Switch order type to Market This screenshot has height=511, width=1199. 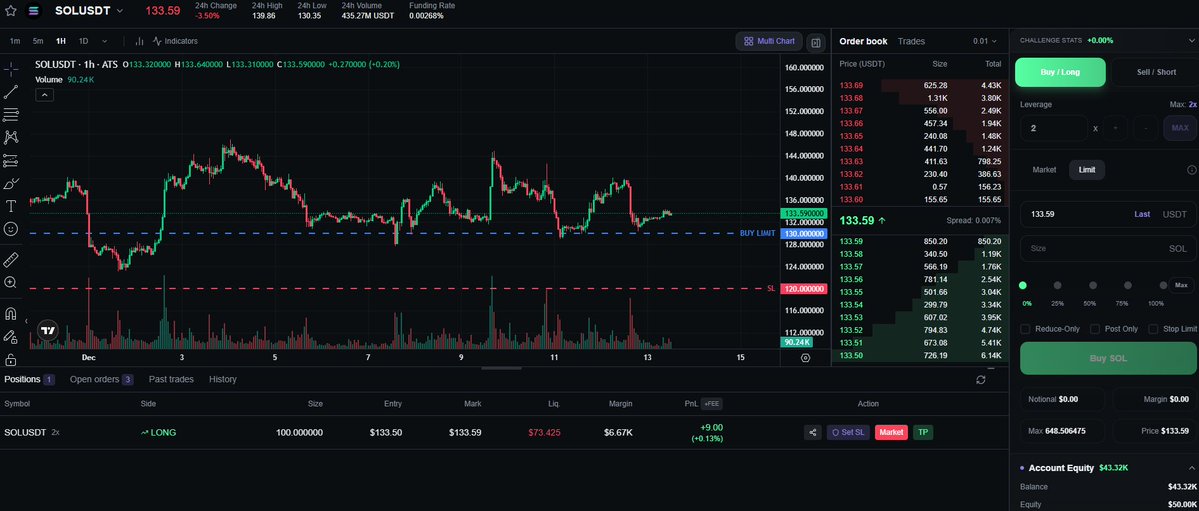tap(1044, 170)
